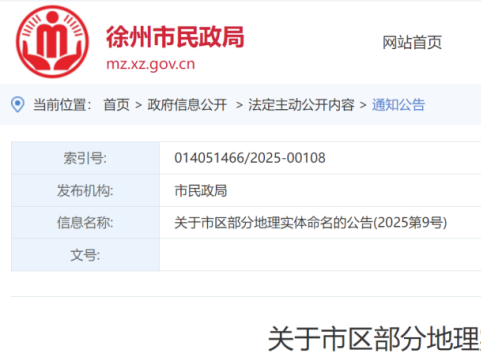Click the 信息名称 label cell
481x361 pixels.
tap(86, 222)
